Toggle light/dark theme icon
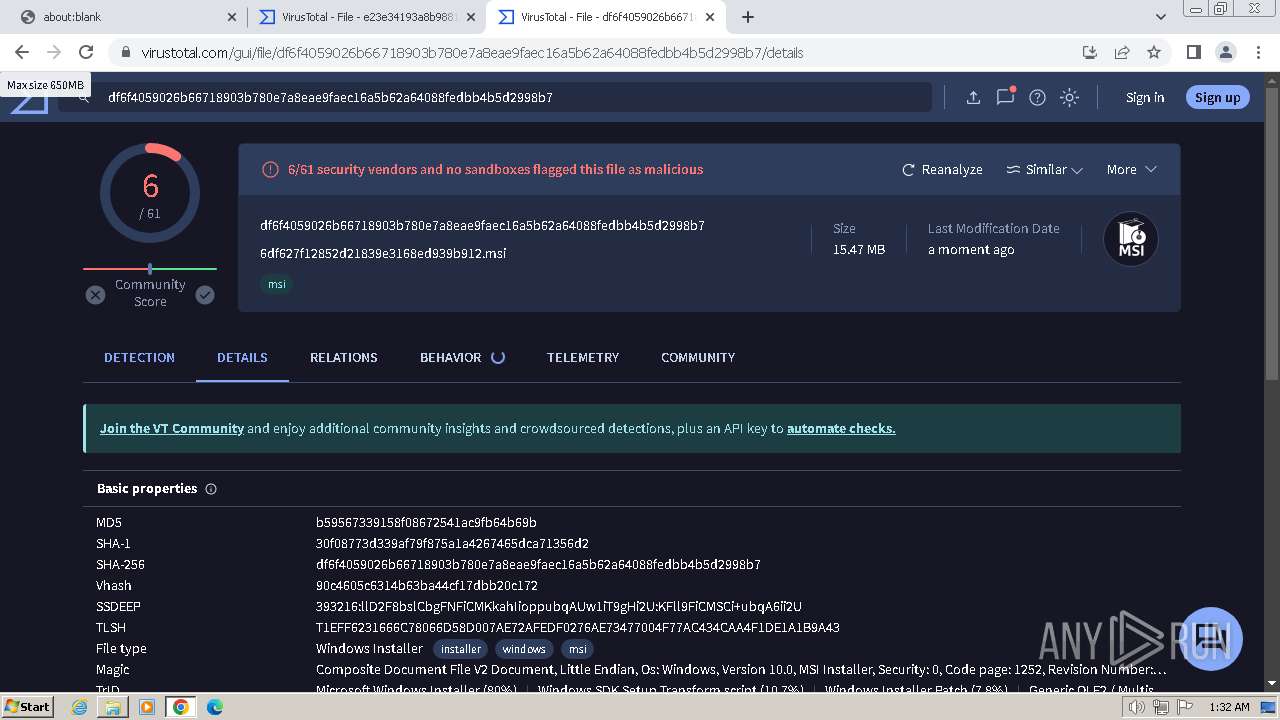1280x720 pixels. coord(1070,97)
